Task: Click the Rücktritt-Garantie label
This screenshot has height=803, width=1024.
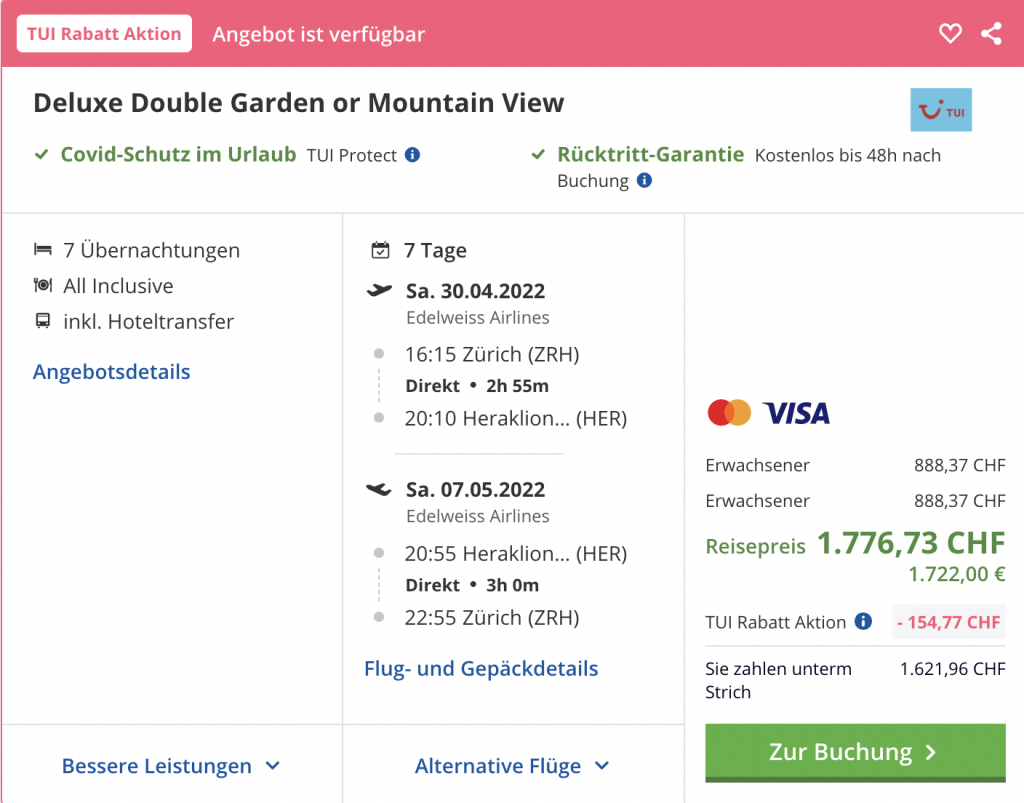Action: tap(650, 154)
